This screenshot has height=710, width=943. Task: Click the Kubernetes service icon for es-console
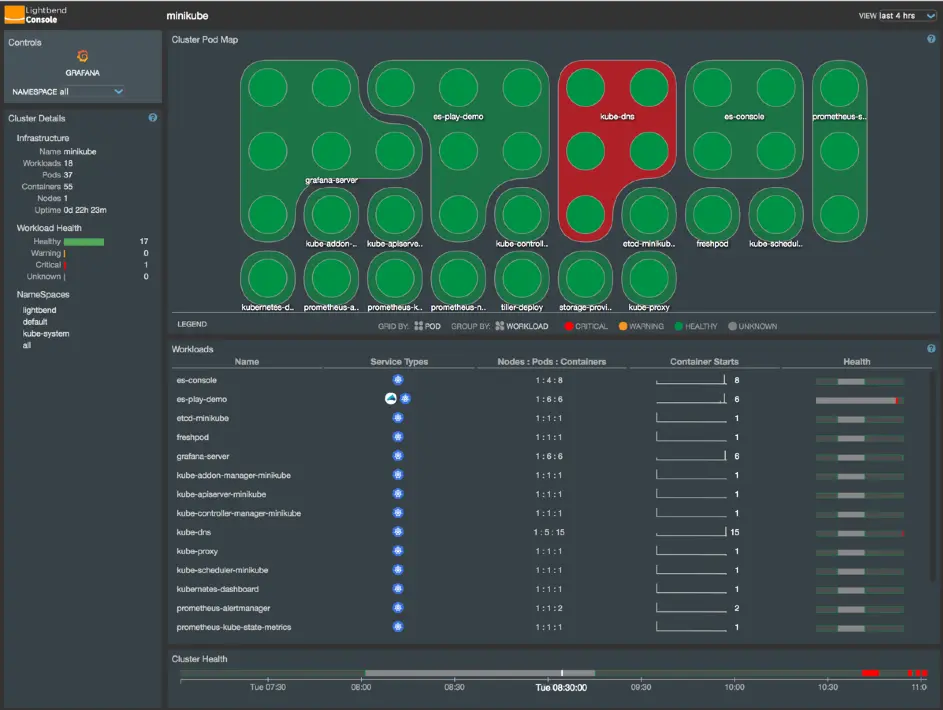click(398, 379)
